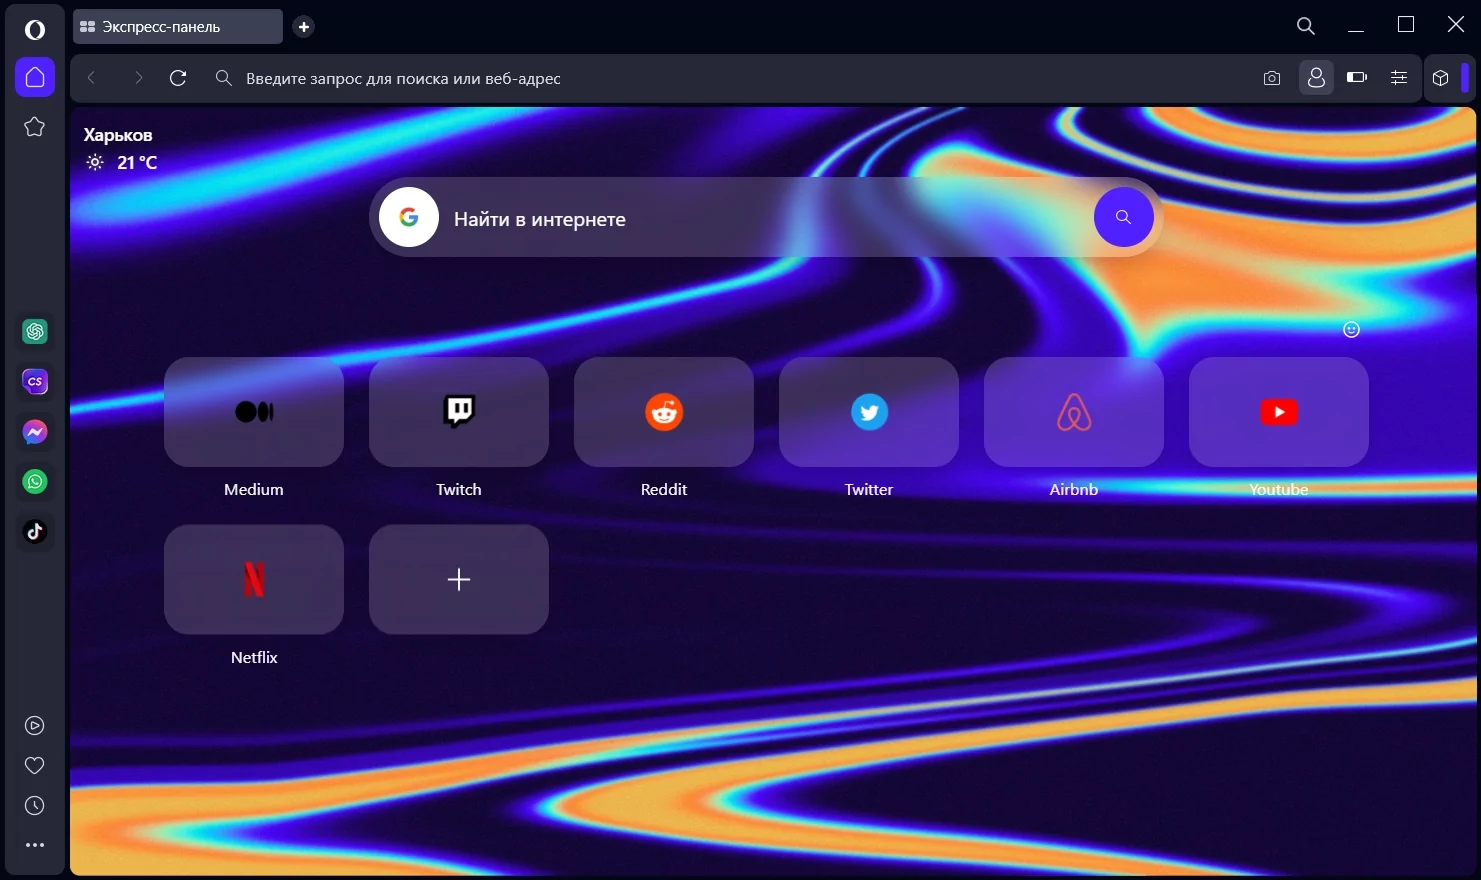Viewport: 1481px width, 880px height.
Task: Reload the current page
Action: (178, 78)
